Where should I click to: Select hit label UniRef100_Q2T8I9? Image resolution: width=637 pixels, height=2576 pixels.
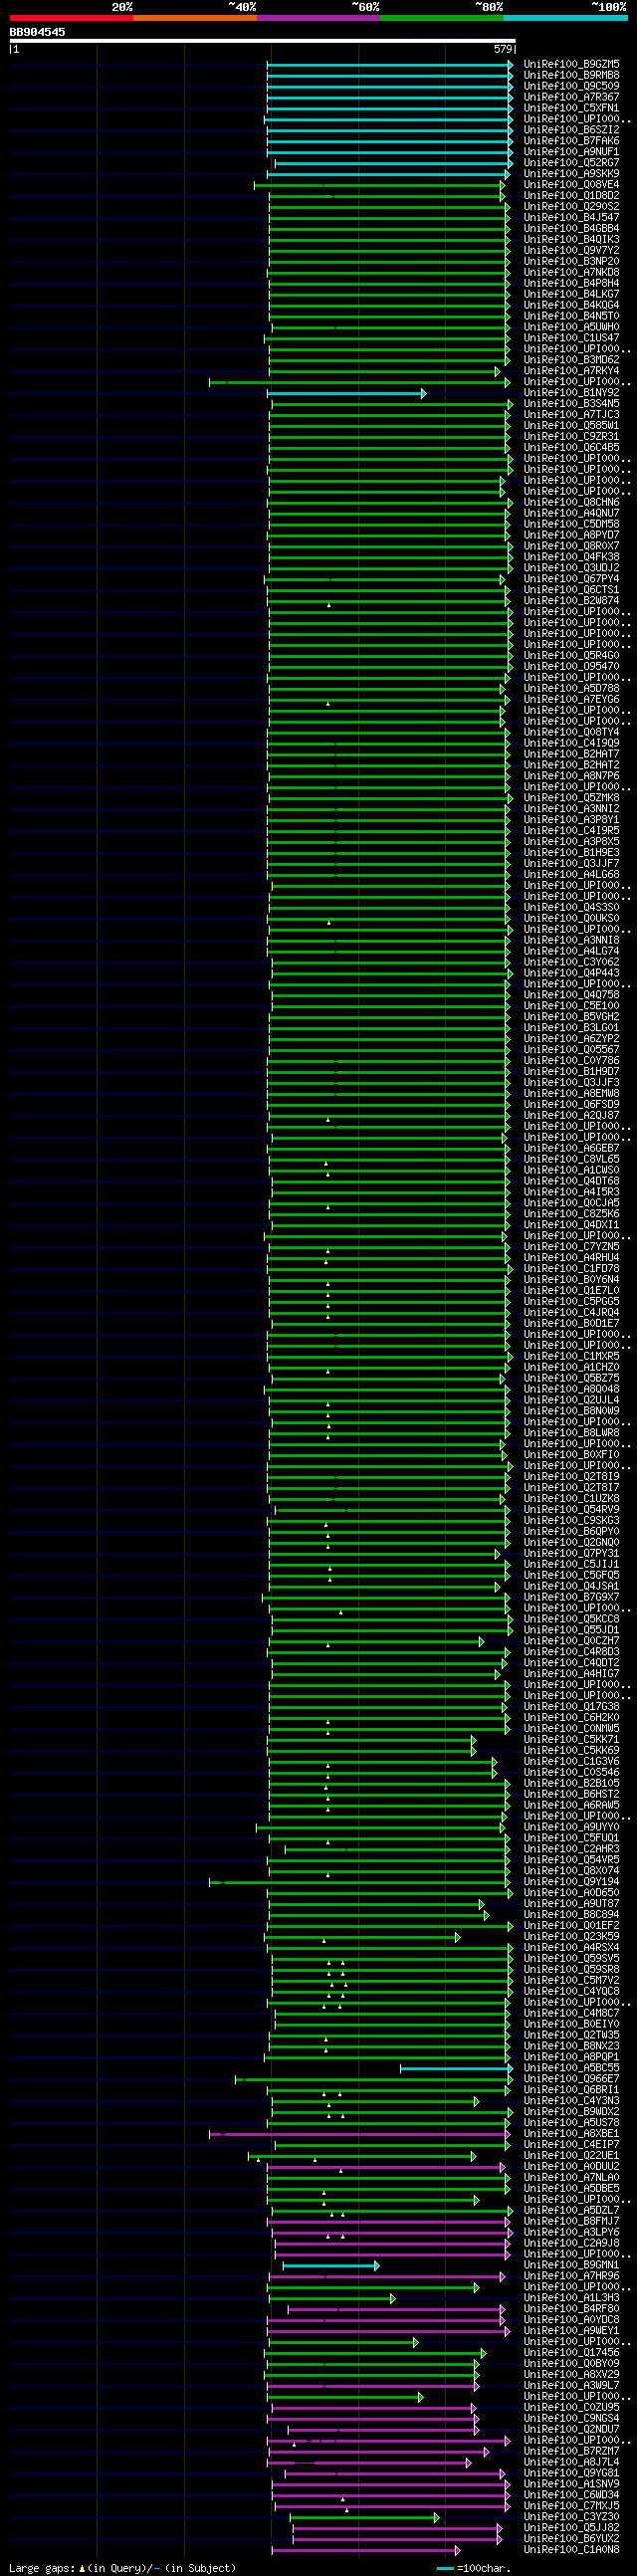click(x=571, y=1477)
